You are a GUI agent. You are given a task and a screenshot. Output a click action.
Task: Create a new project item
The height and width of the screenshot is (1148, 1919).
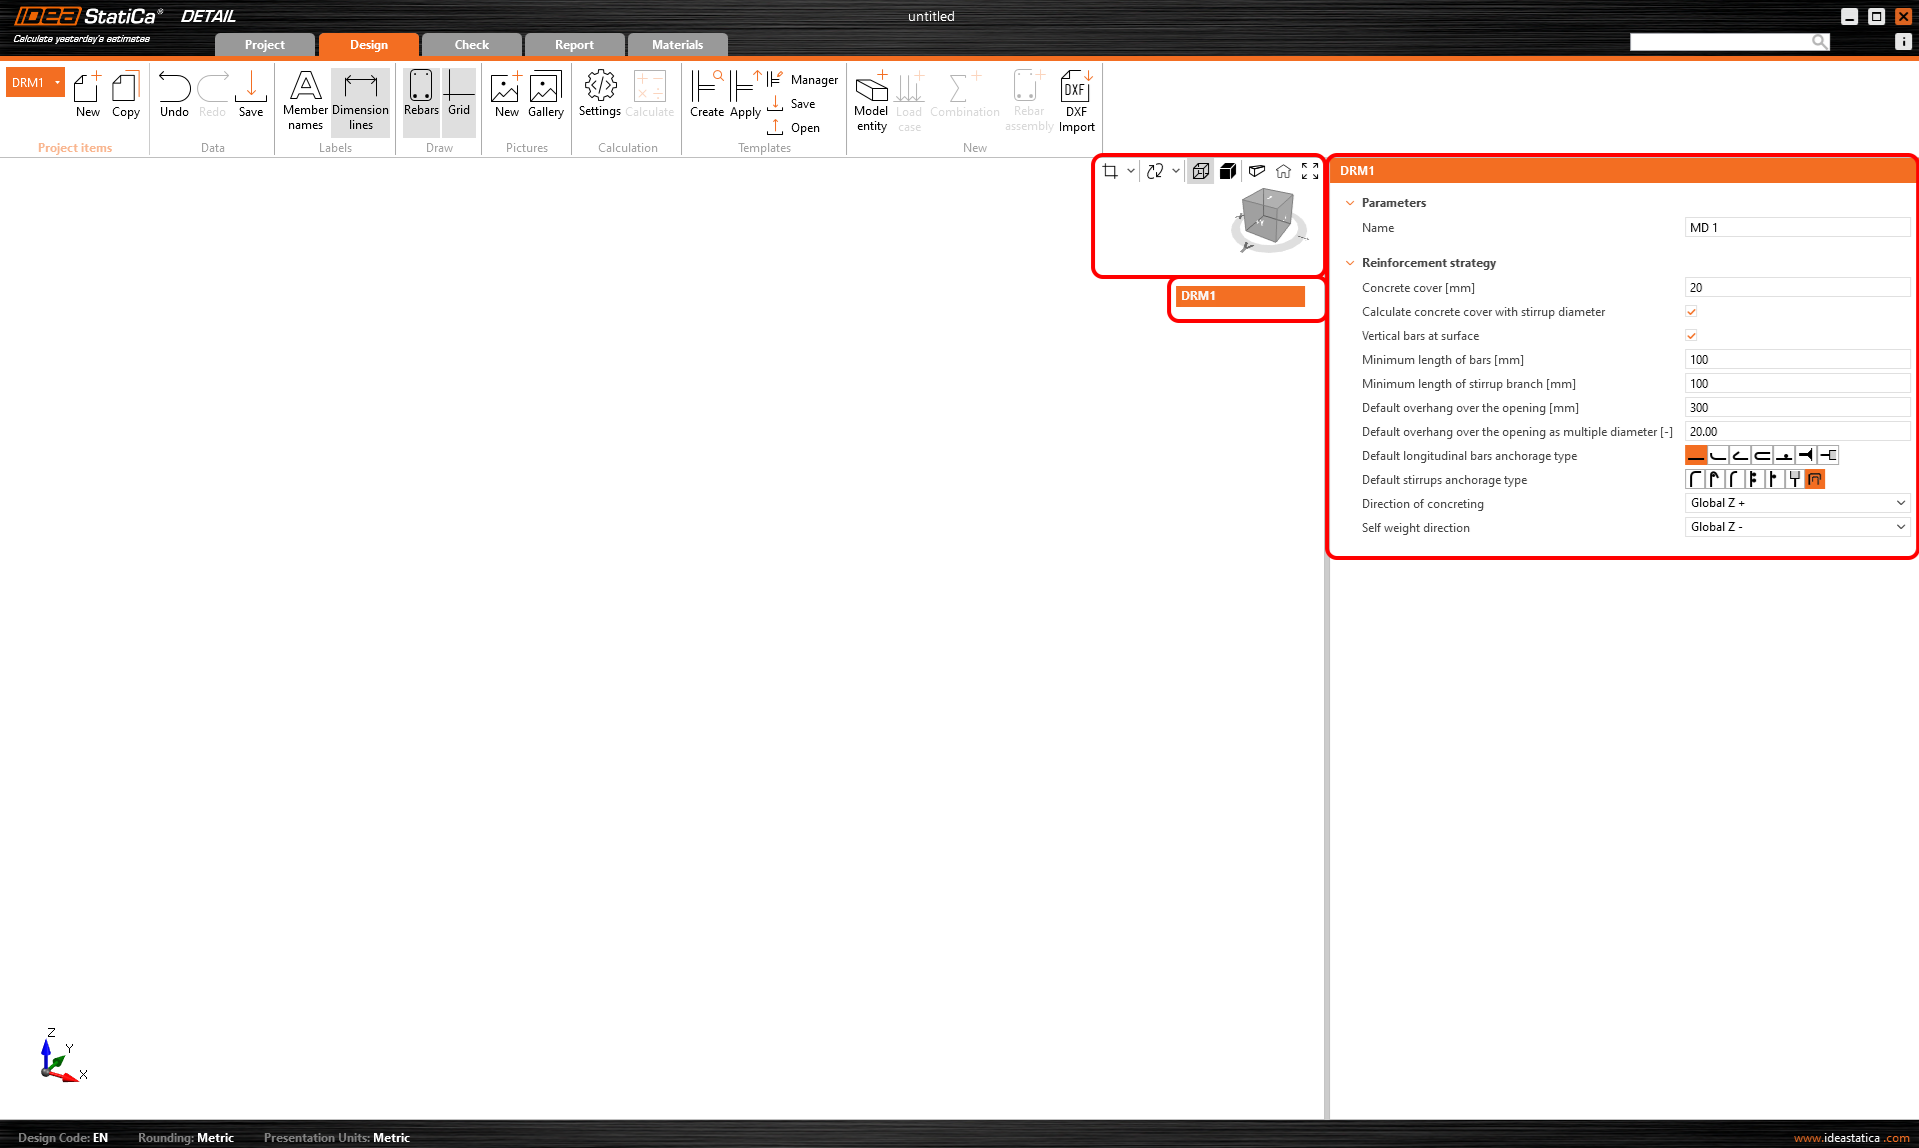88,94
